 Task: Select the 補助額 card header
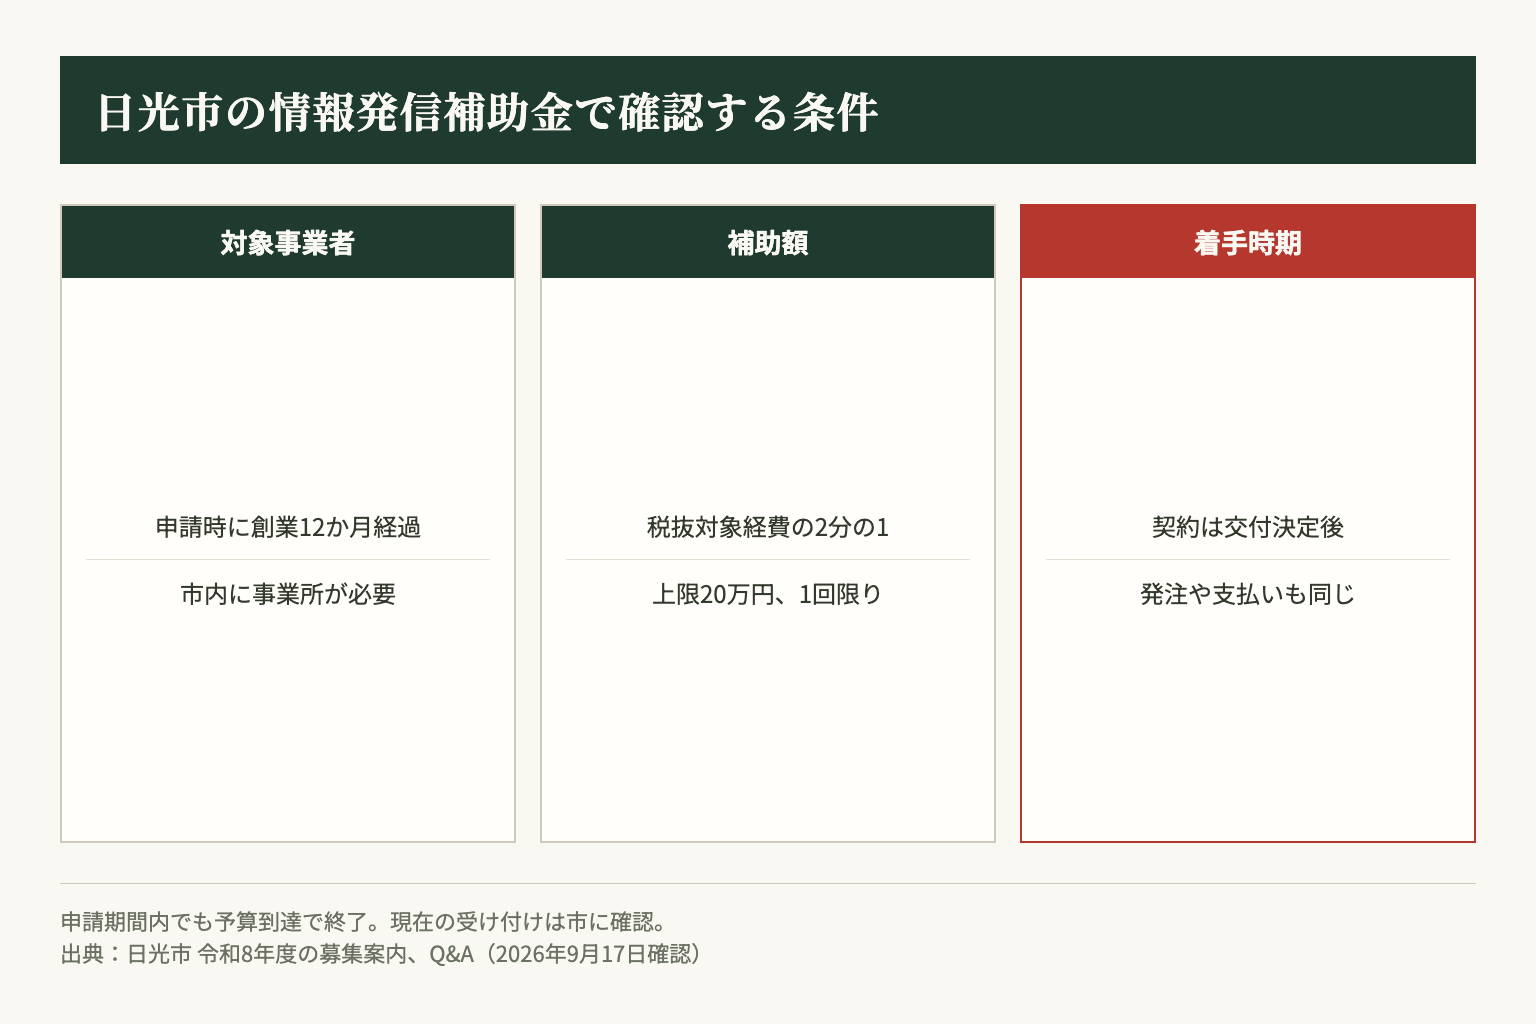768,242
